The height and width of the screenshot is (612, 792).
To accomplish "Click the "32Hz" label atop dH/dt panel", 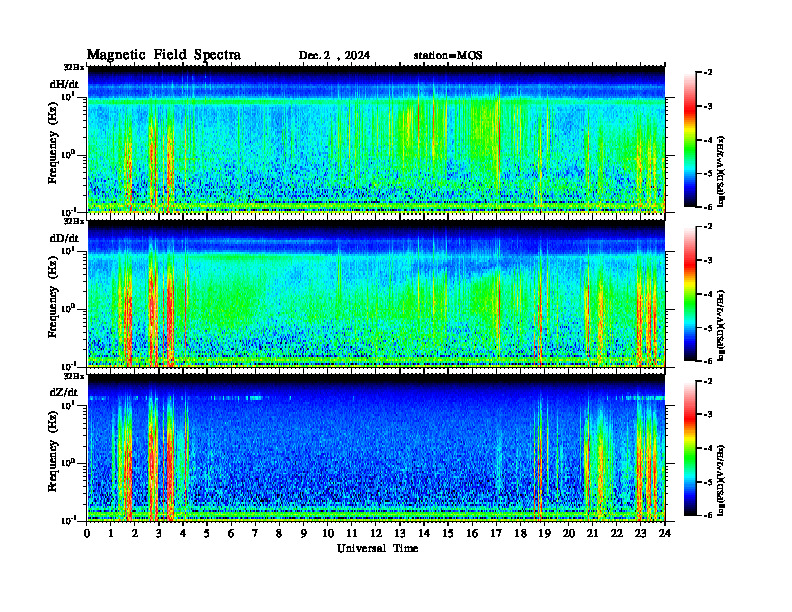I will (74, 67).
